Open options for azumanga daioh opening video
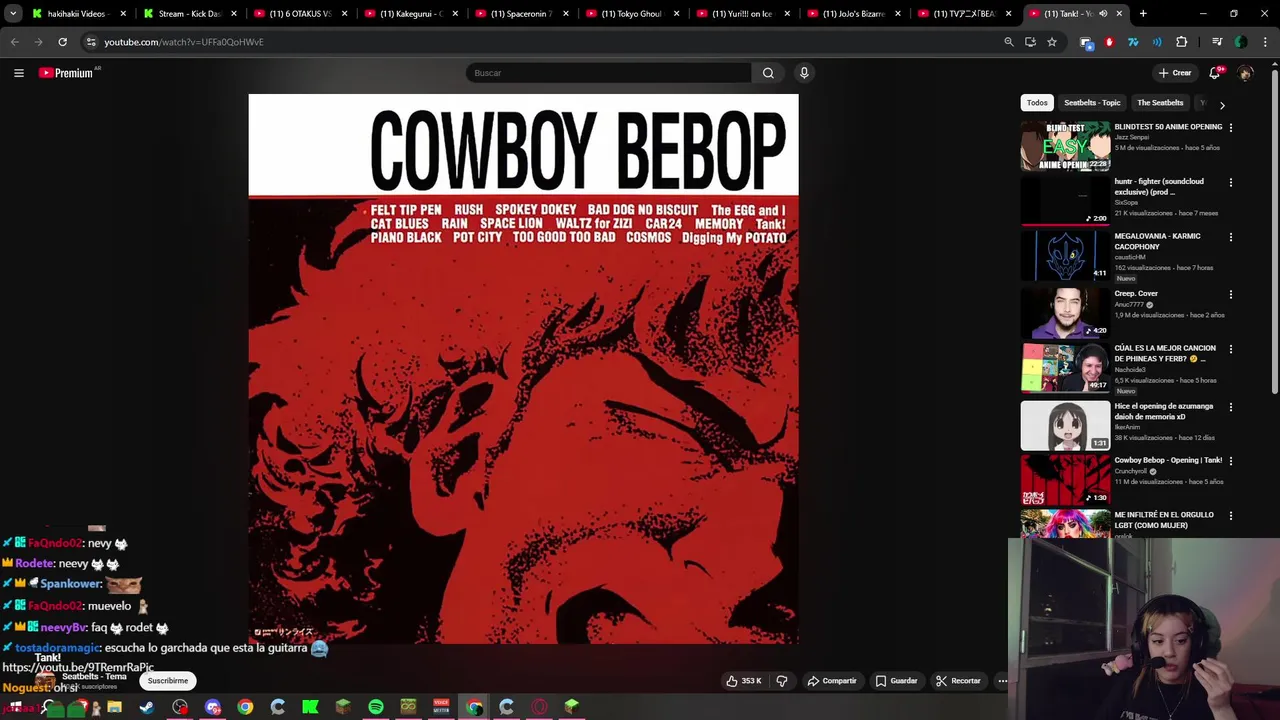 (x=1231, y=407)
